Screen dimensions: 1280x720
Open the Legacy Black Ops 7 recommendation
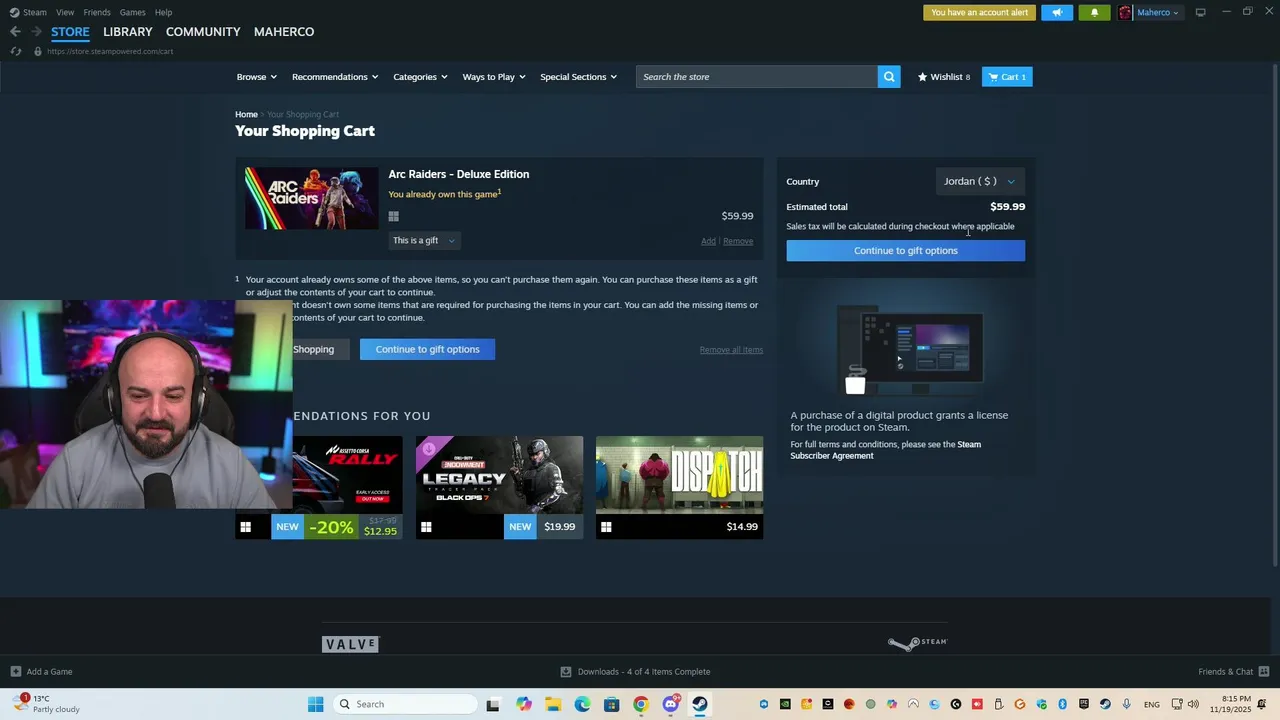[x=499, y=487]
